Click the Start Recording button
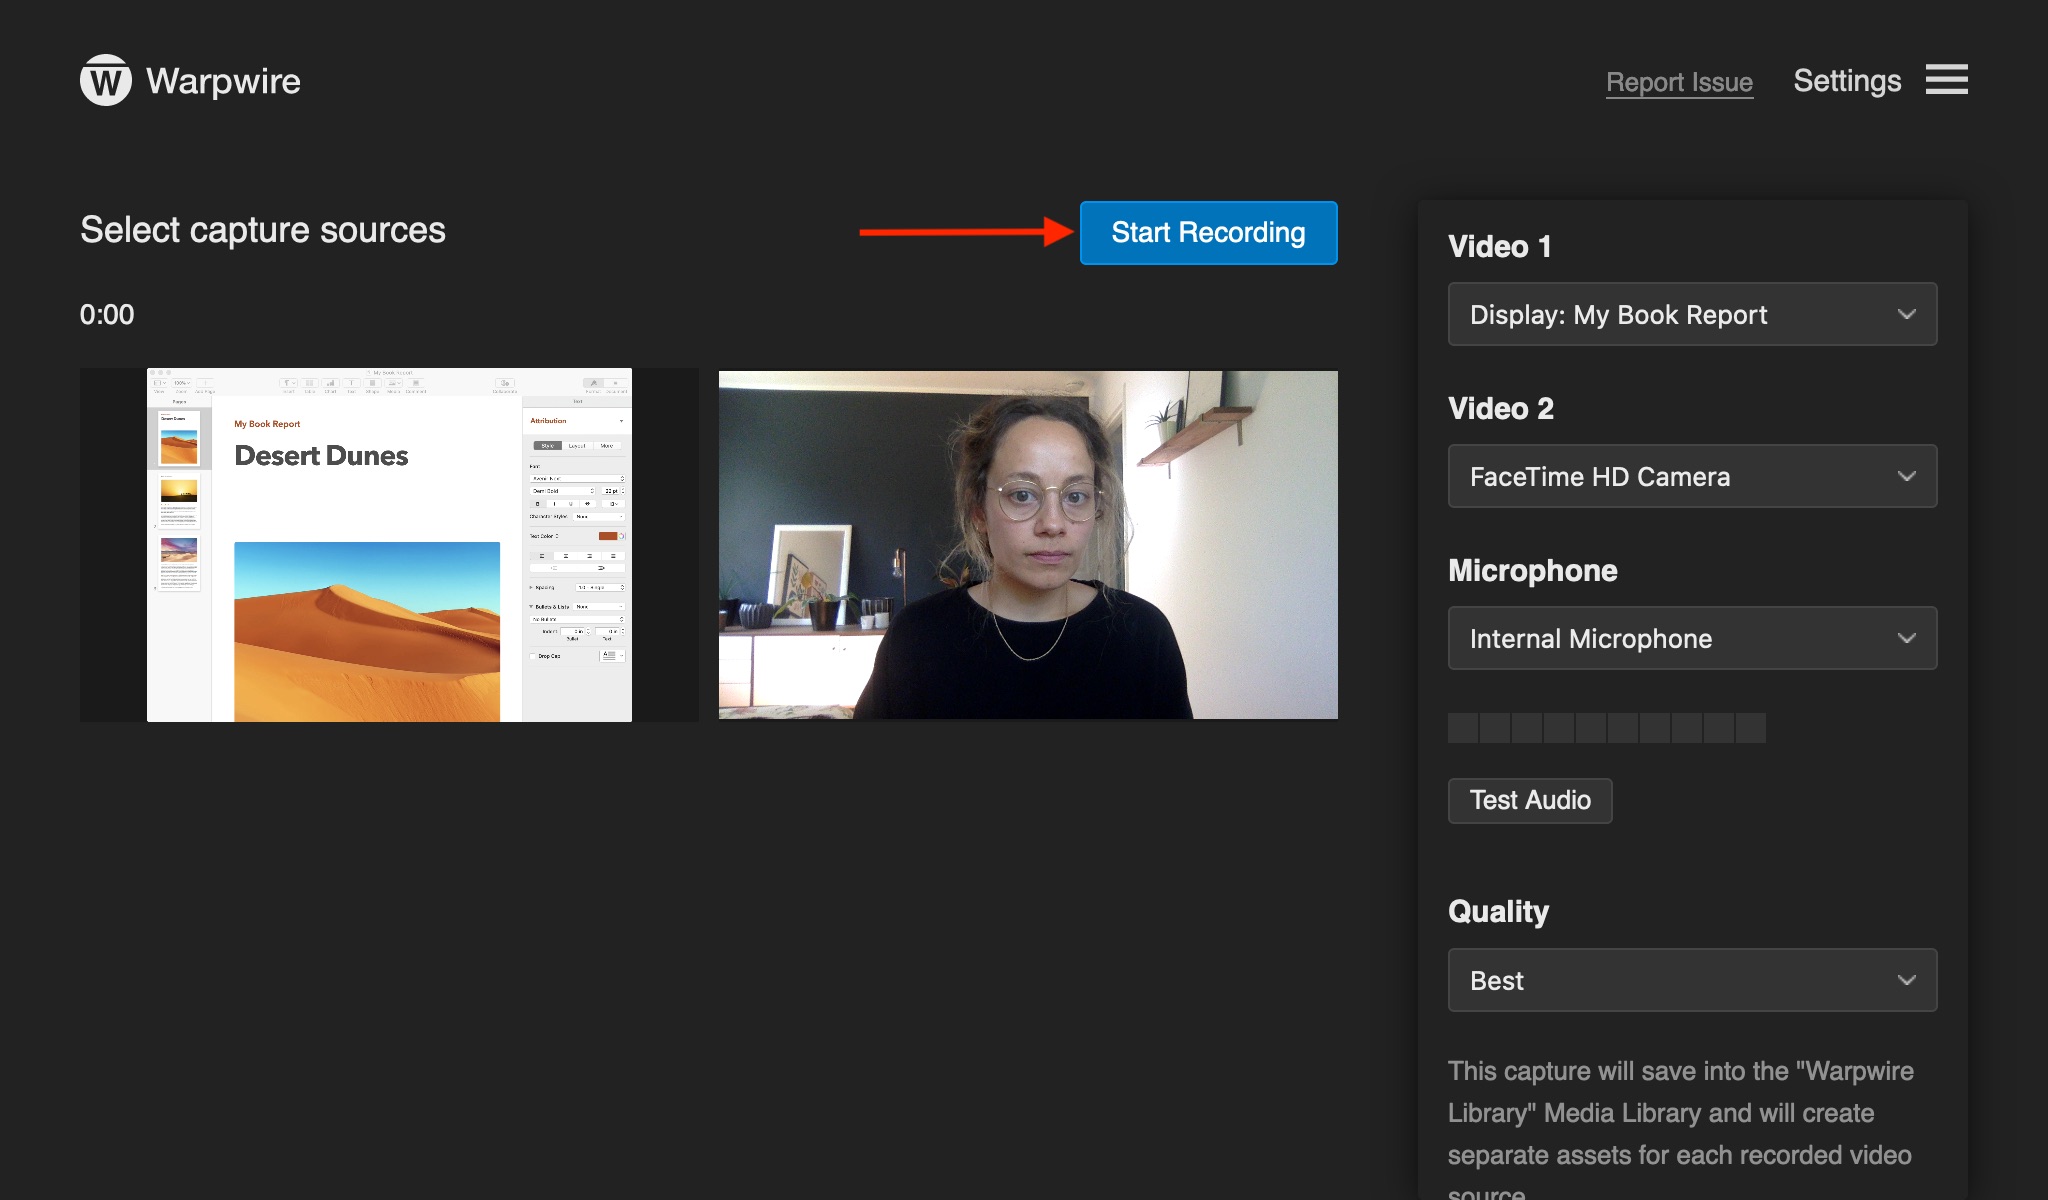2048x1200 pixels. [x=1210, y=231]
